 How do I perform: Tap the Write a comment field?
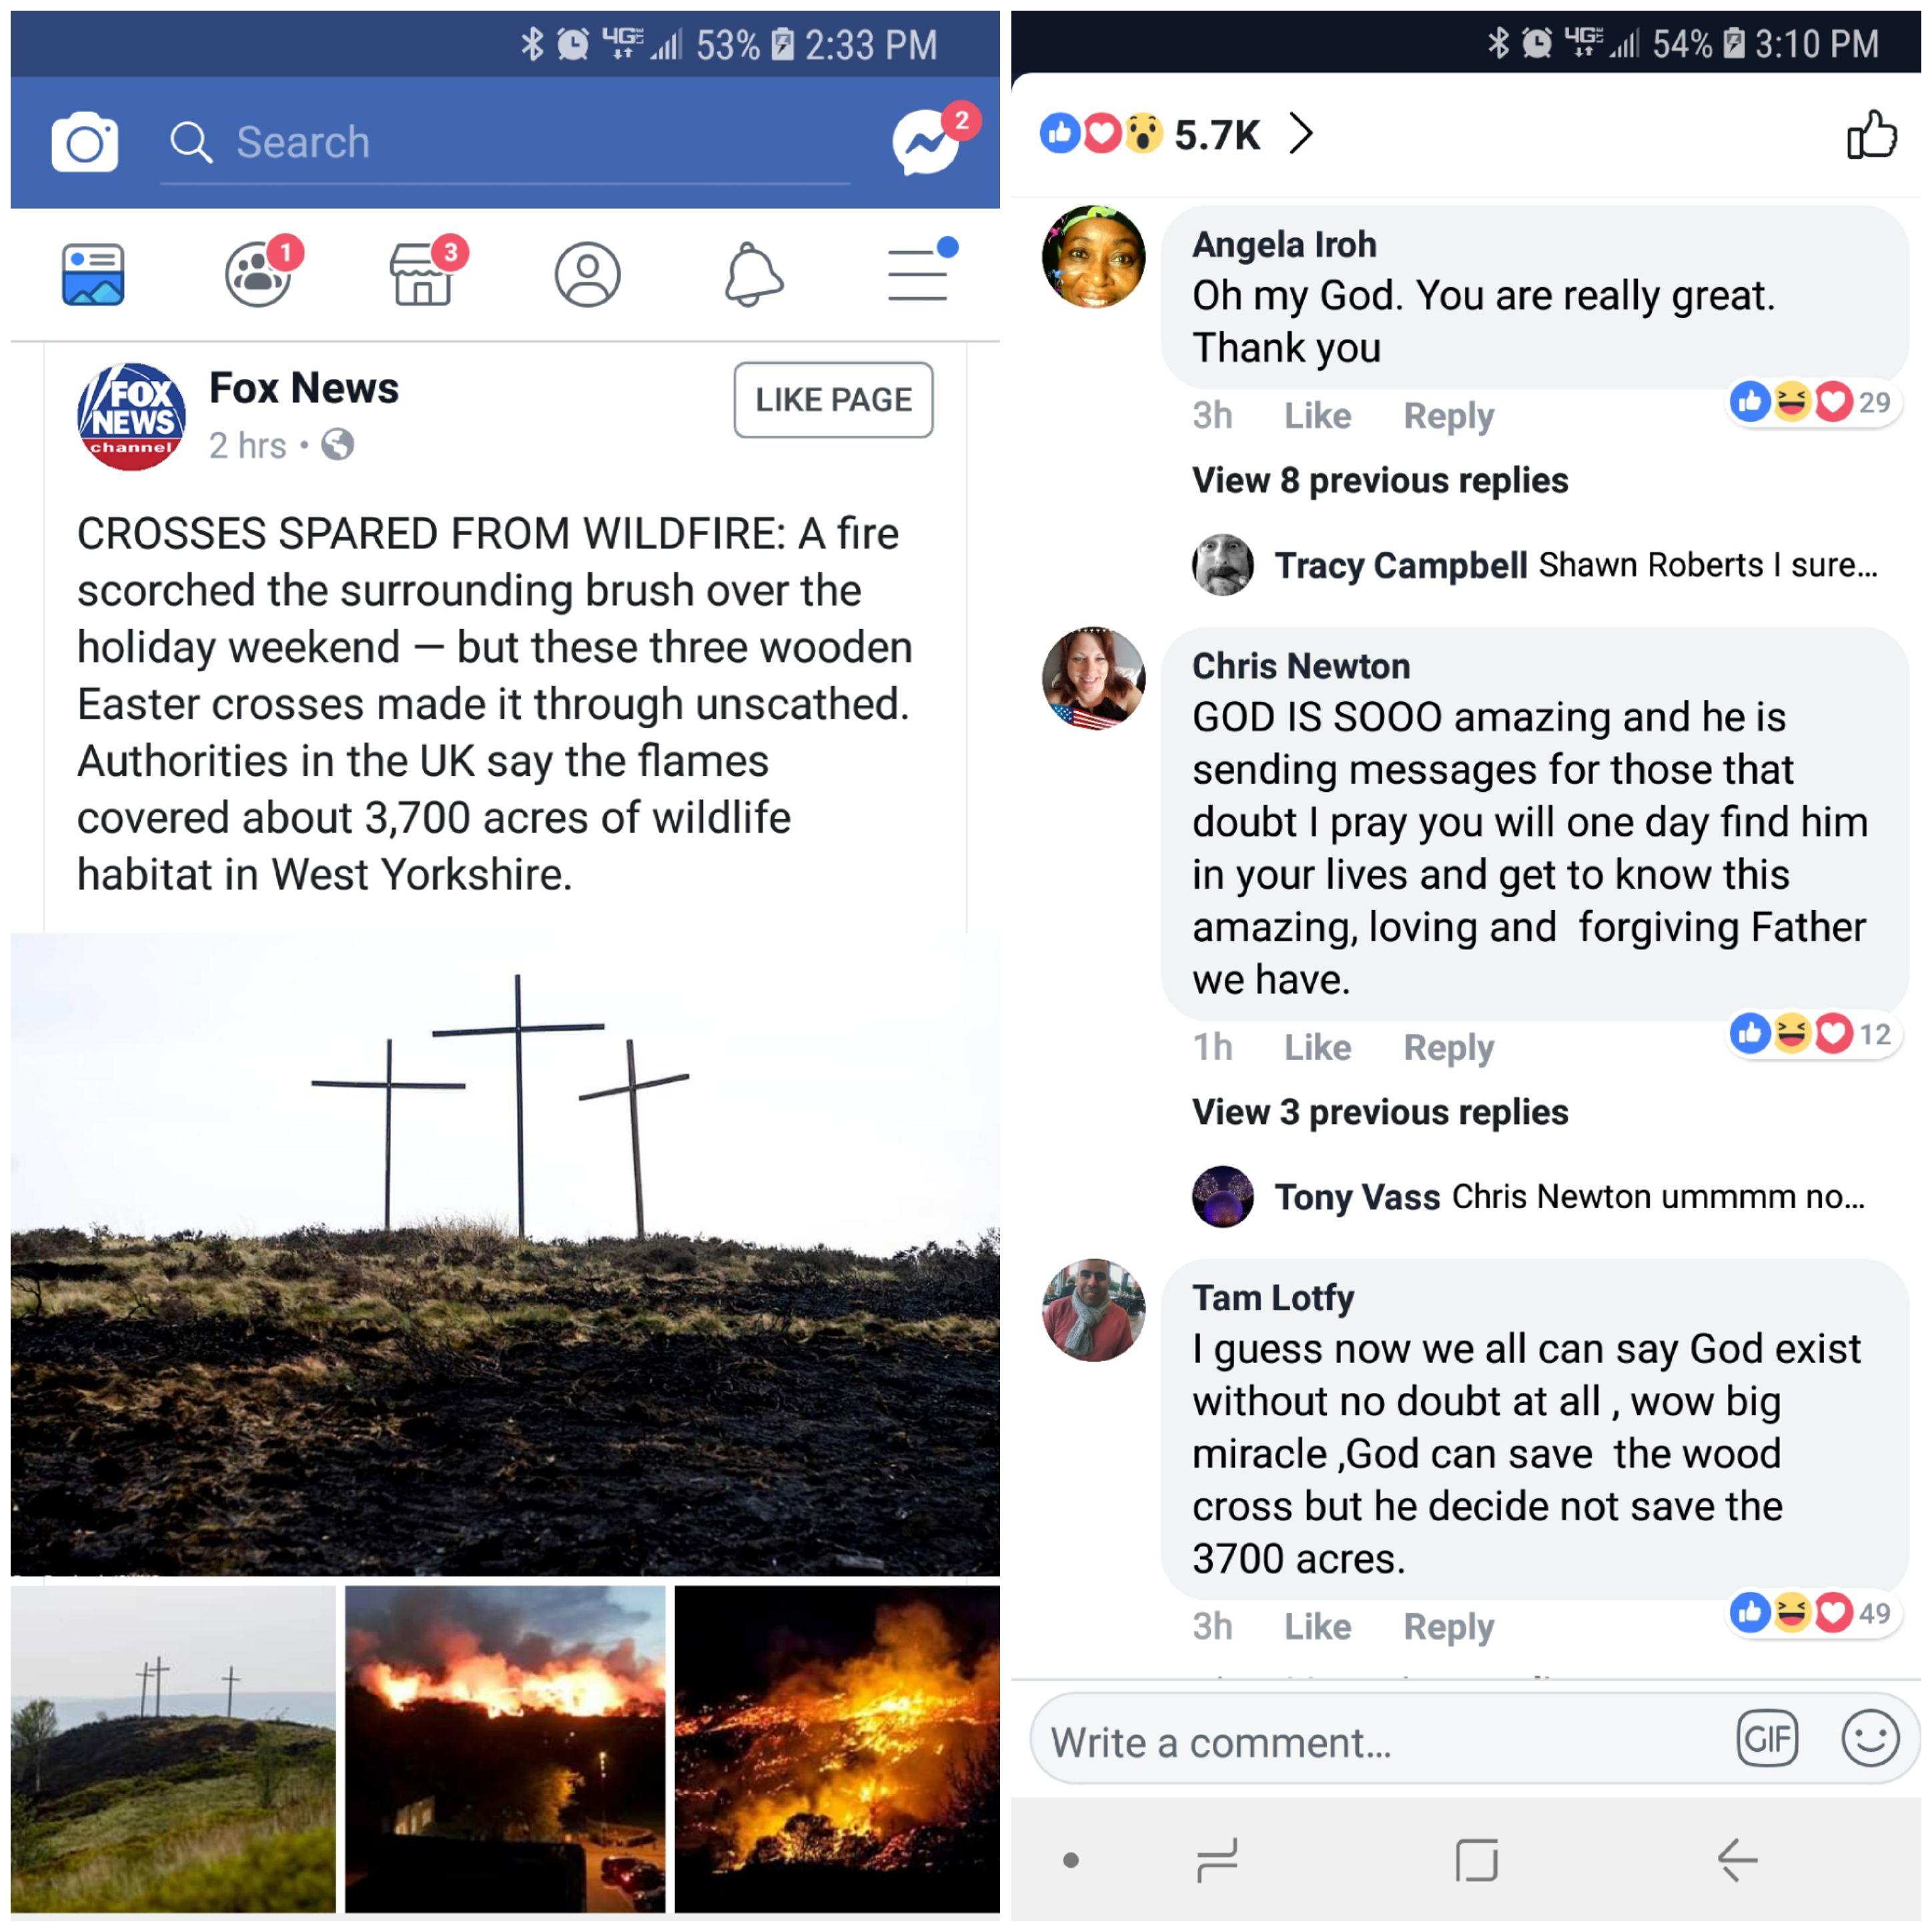[x=1350, y=1742]
